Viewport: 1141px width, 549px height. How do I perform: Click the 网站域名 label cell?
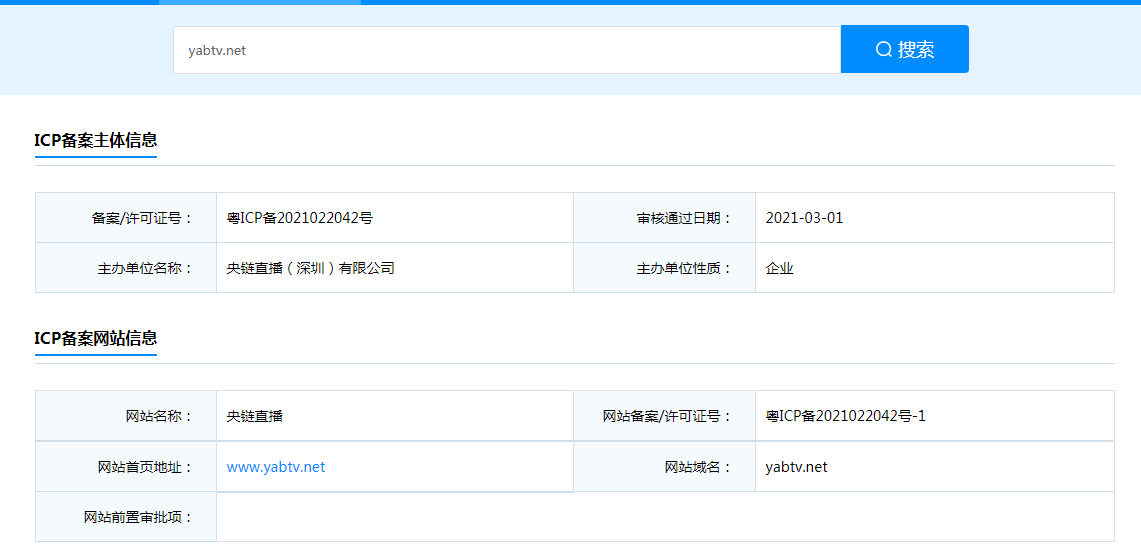[664, 467]
